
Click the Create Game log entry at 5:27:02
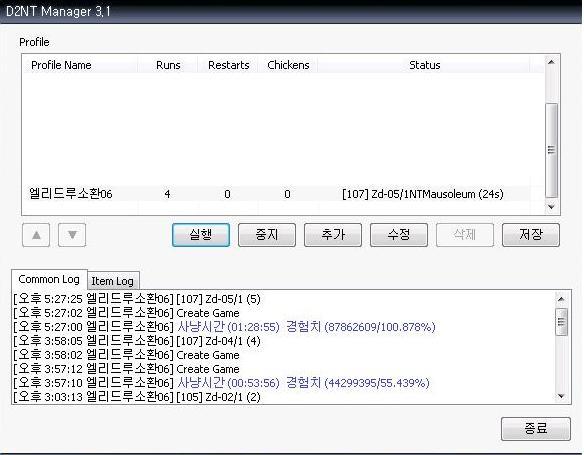pyautogui.click(x=126, y=313)
